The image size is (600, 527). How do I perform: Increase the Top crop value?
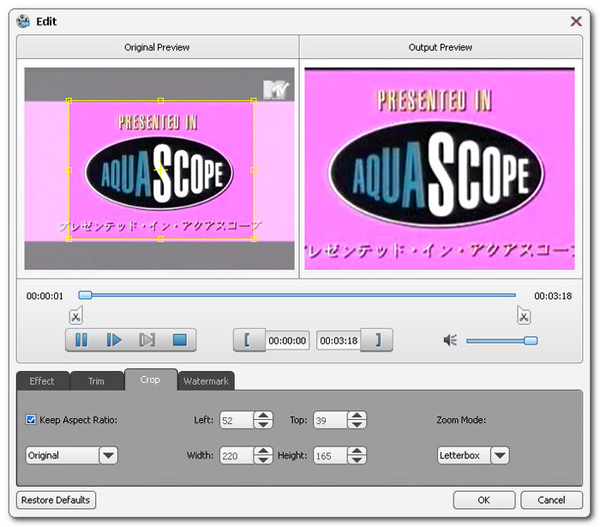point(357,416)
